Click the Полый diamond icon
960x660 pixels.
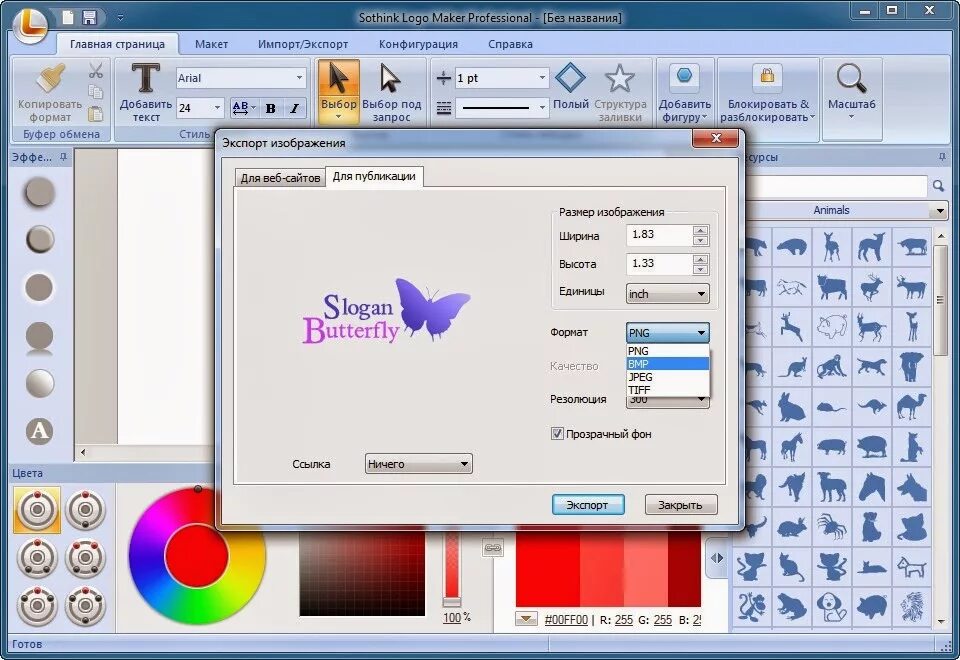(x=570, y=78)
